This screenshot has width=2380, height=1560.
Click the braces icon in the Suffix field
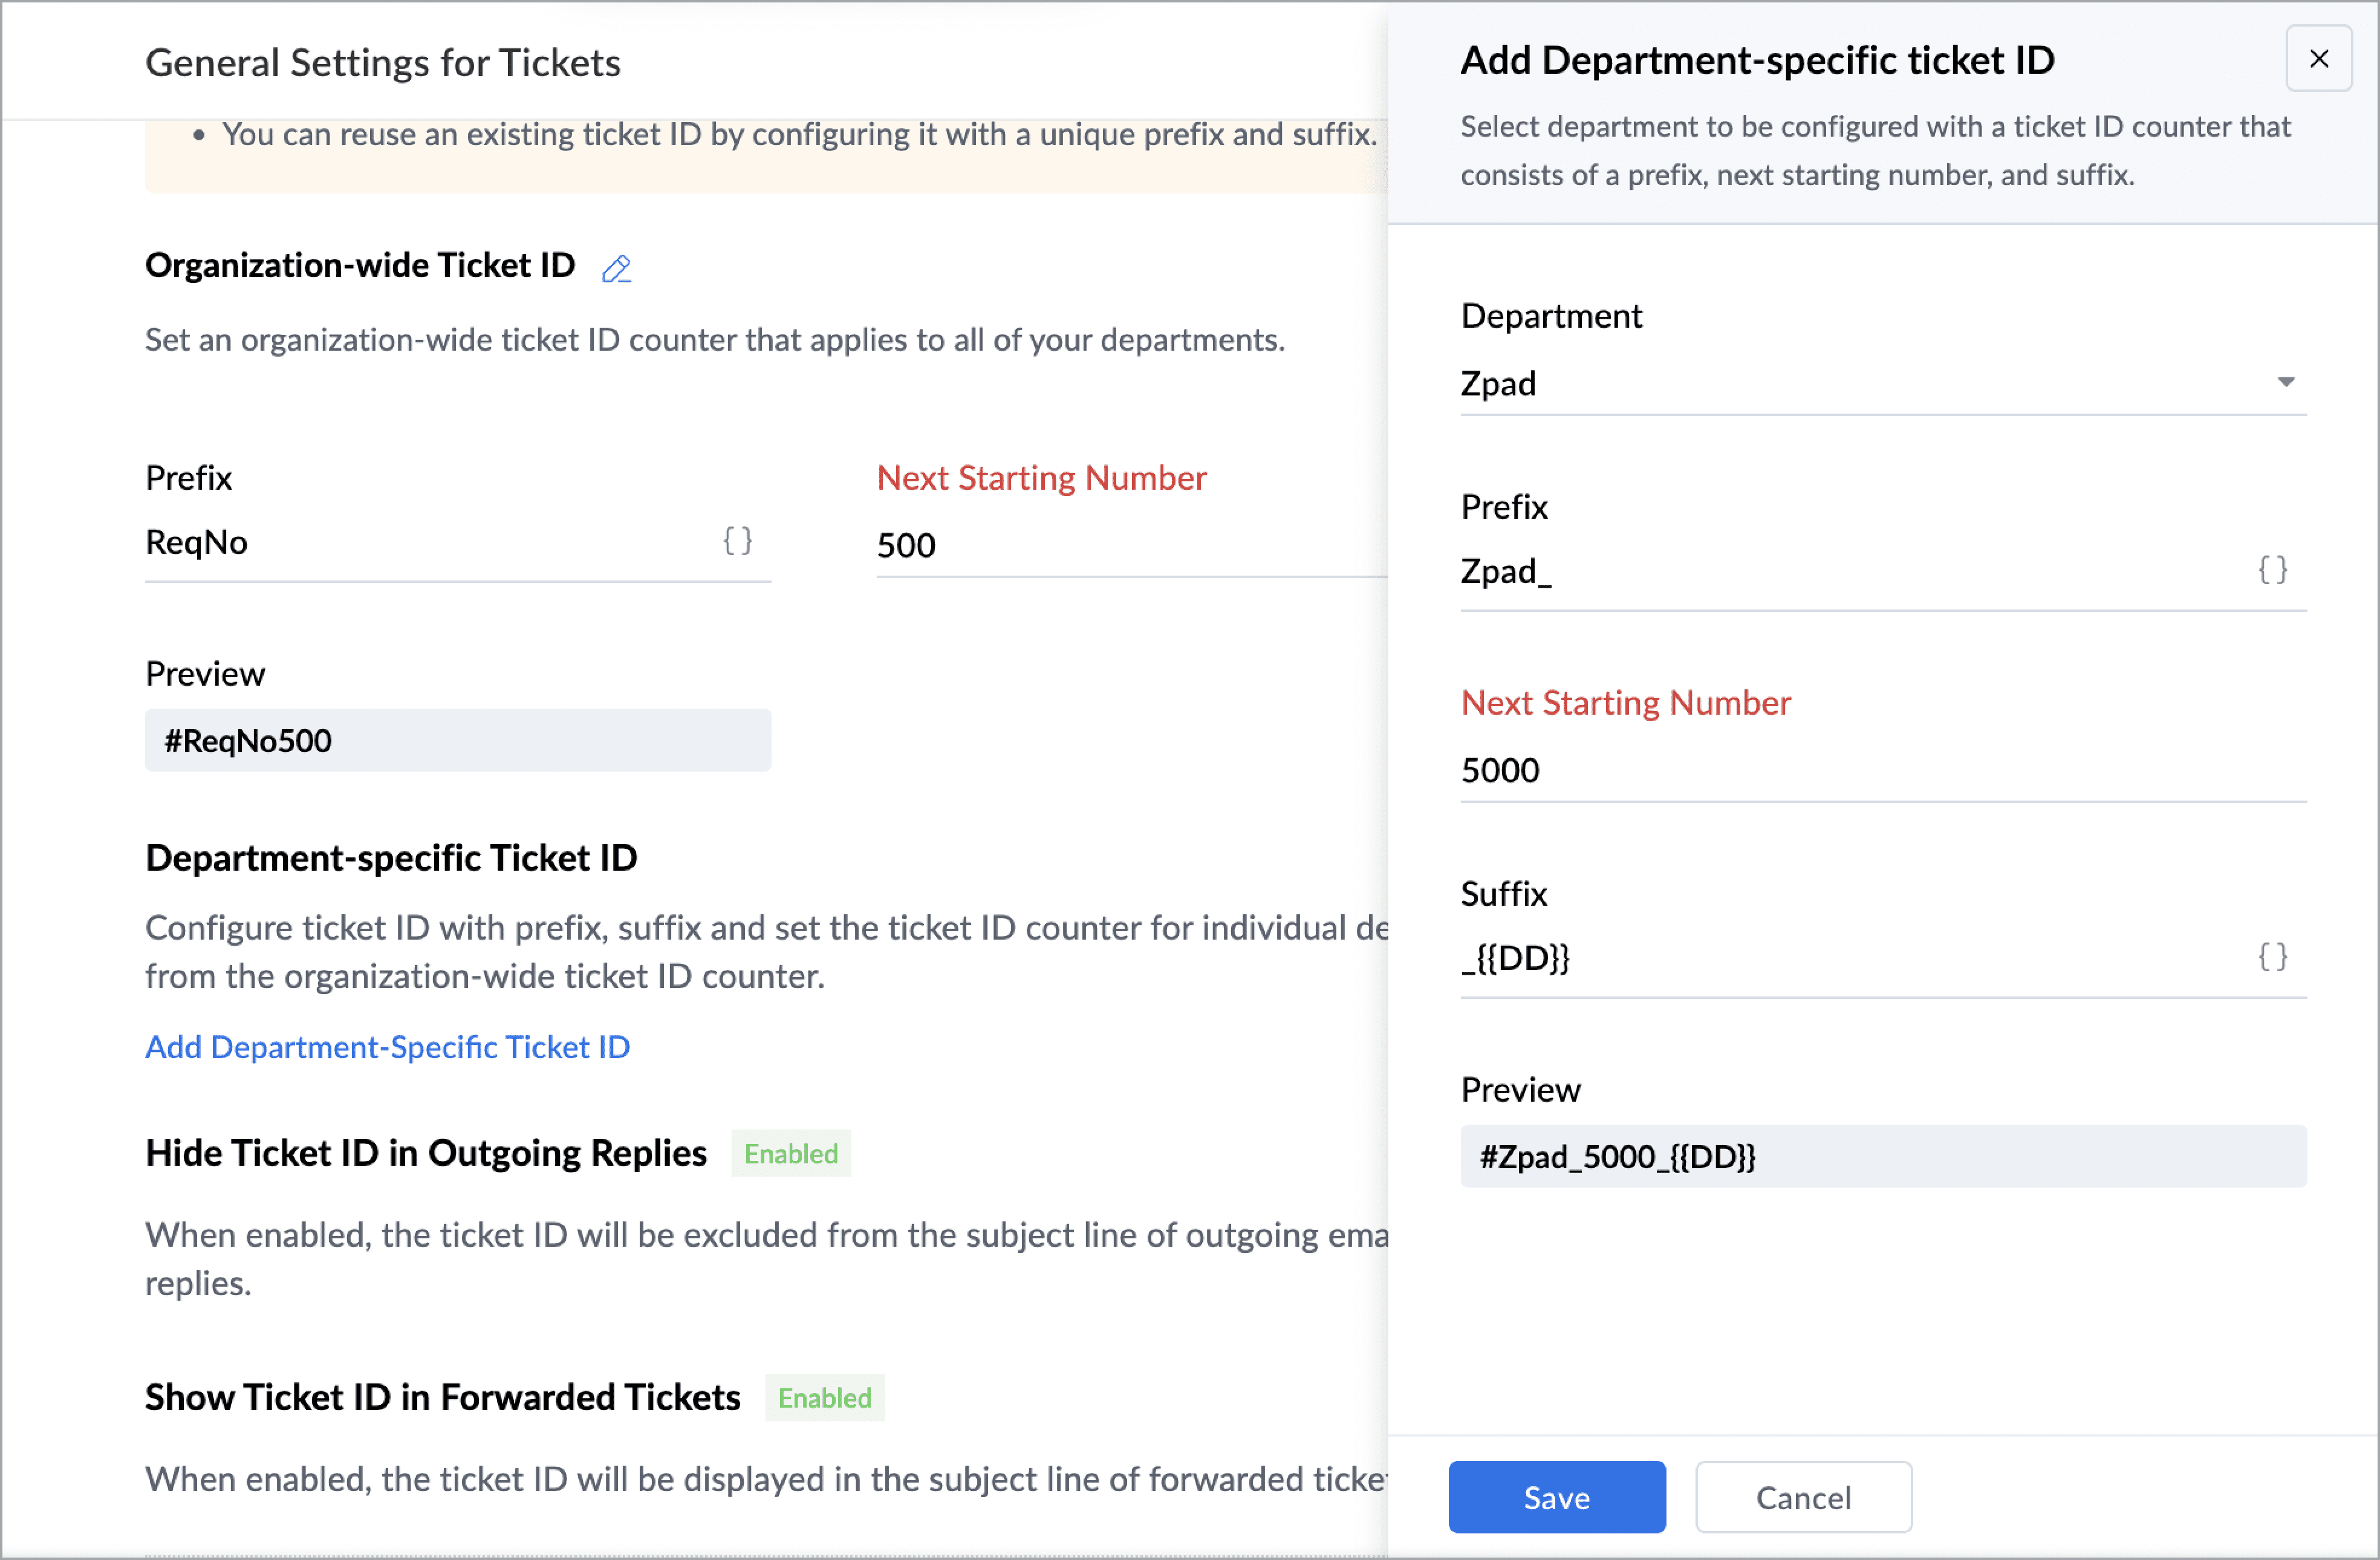[x=2272, y=957]
